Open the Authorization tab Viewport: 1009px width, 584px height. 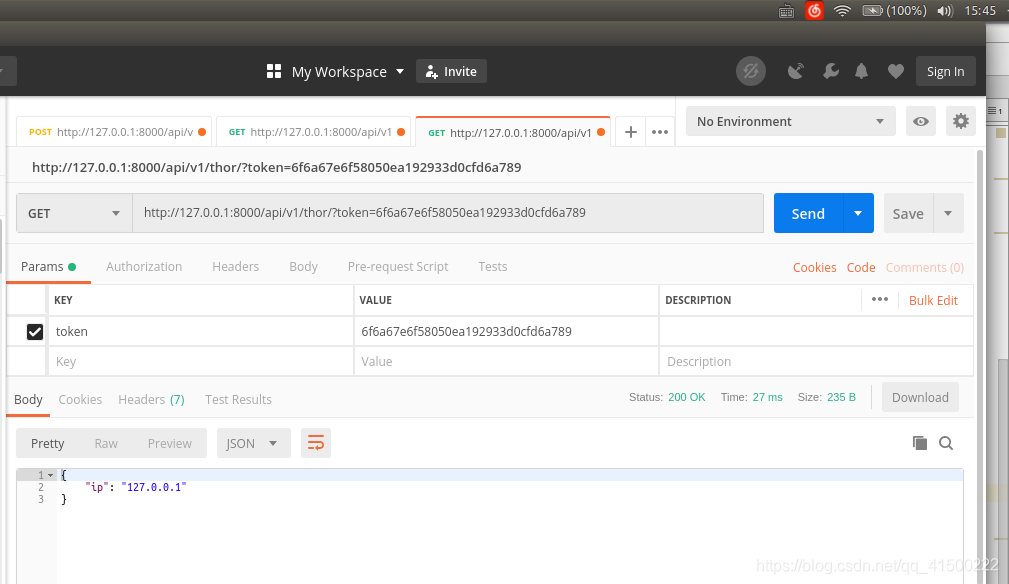pyautogui.click(x=144, y=266)
